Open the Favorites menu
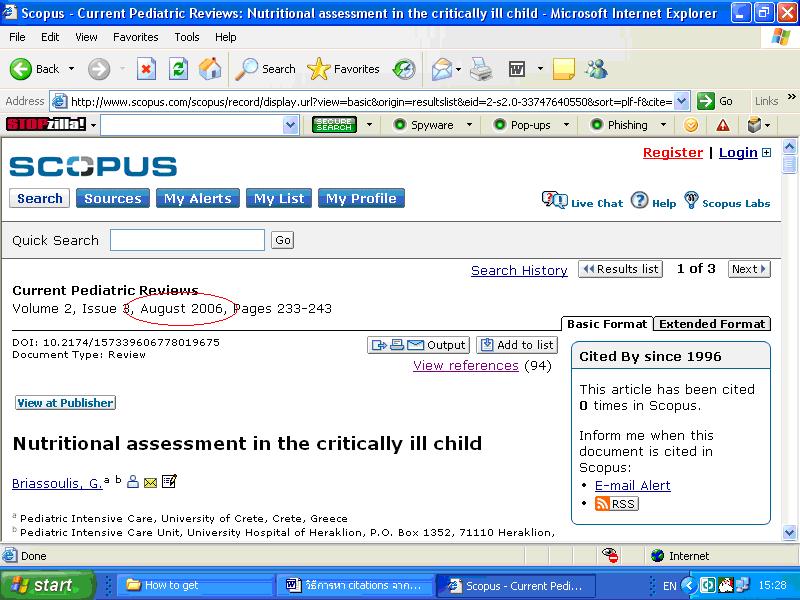This screenshot has width=800, height=600. coord(136,37)
